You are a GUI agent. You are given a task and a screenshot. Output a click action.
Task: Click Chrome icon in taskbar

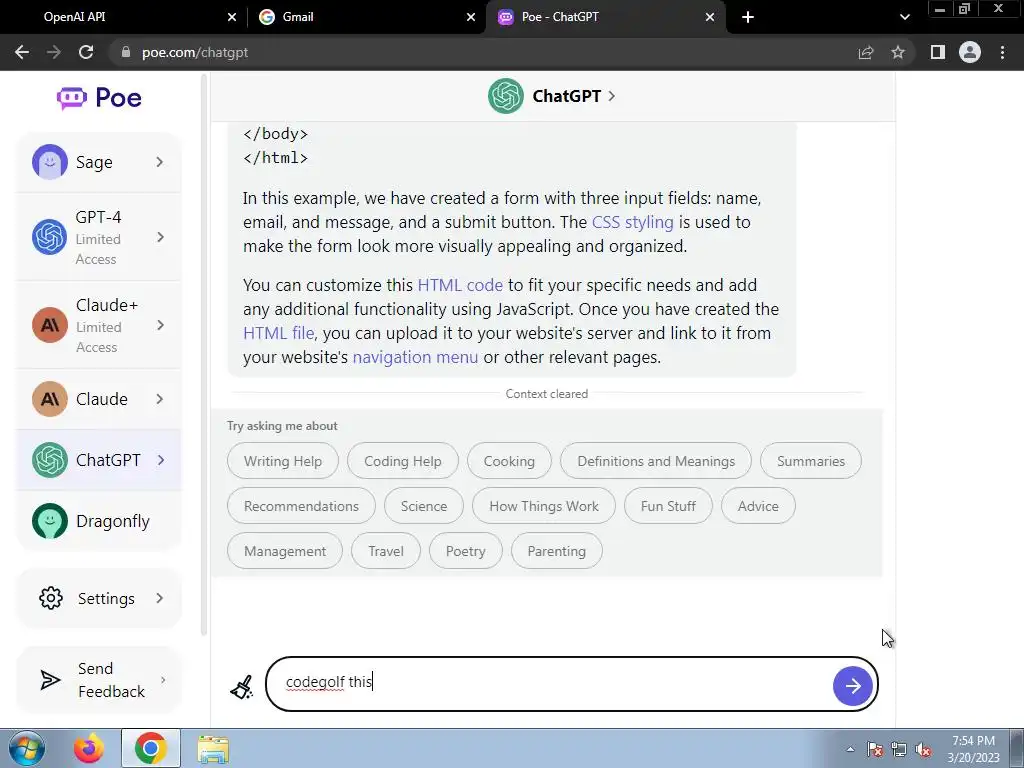click(x=150, y=749)
